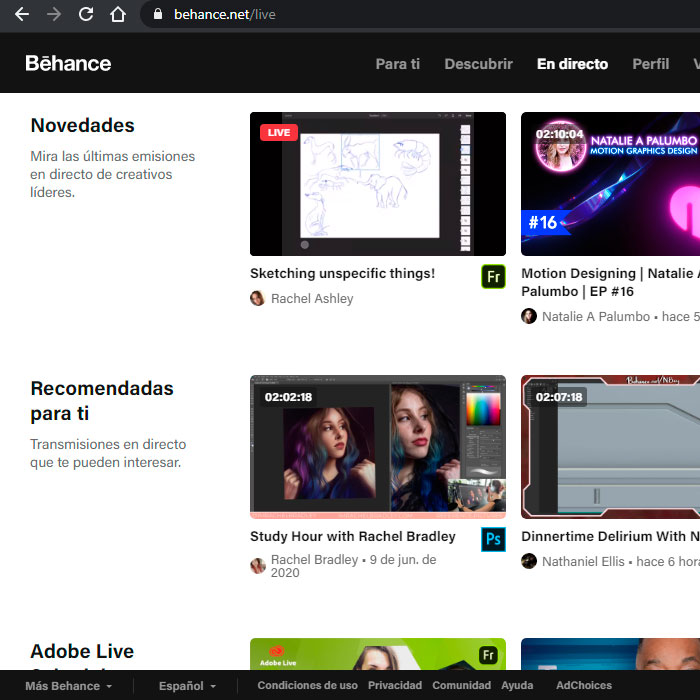Open the Español language dropdown
Image resolution: width=700 pixels, height=700 pixels.
click(187, 686)
